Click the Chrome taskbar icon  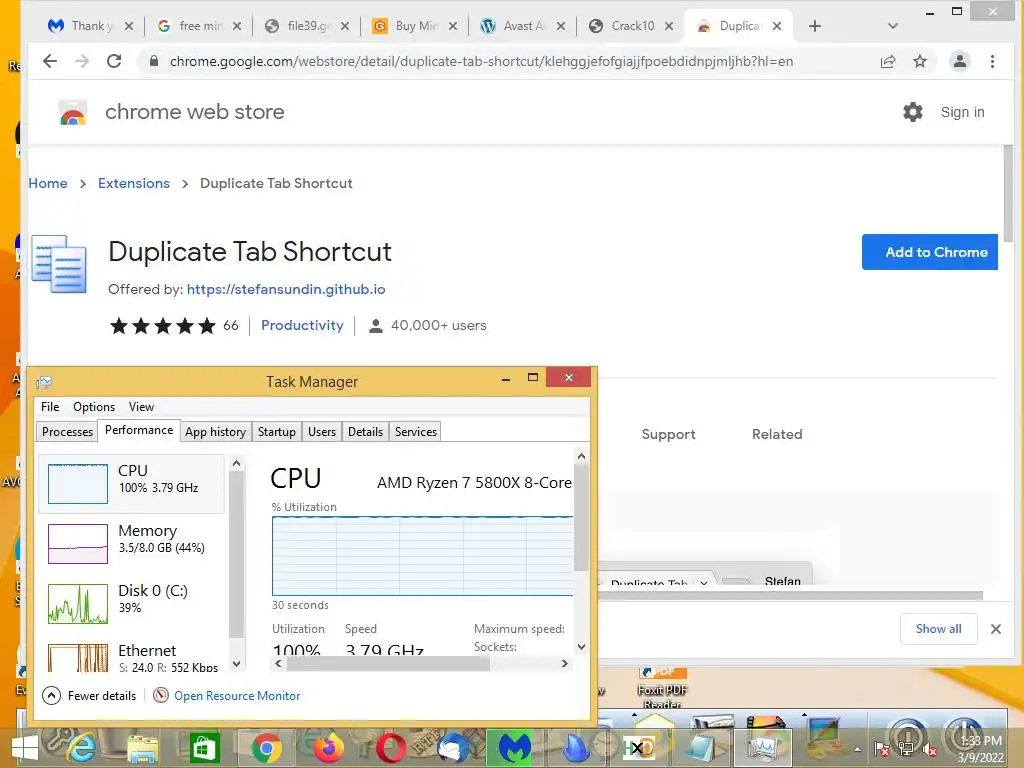(x=266, y=748)
